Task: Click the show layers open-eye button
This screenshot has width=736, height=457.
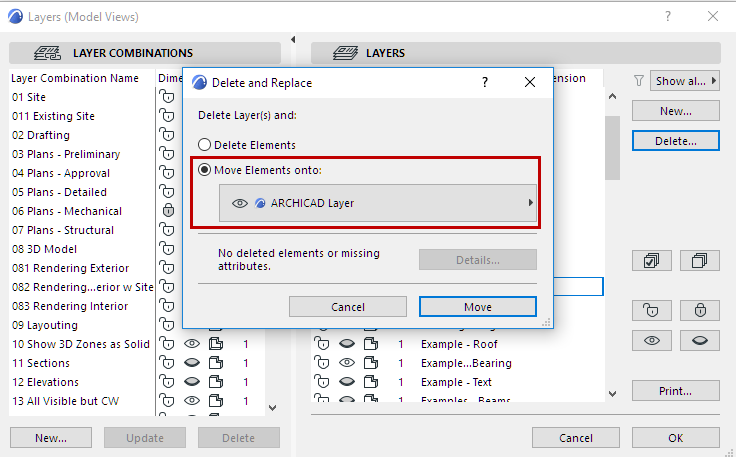Action: pyautogui.click(x=651, y=341)
